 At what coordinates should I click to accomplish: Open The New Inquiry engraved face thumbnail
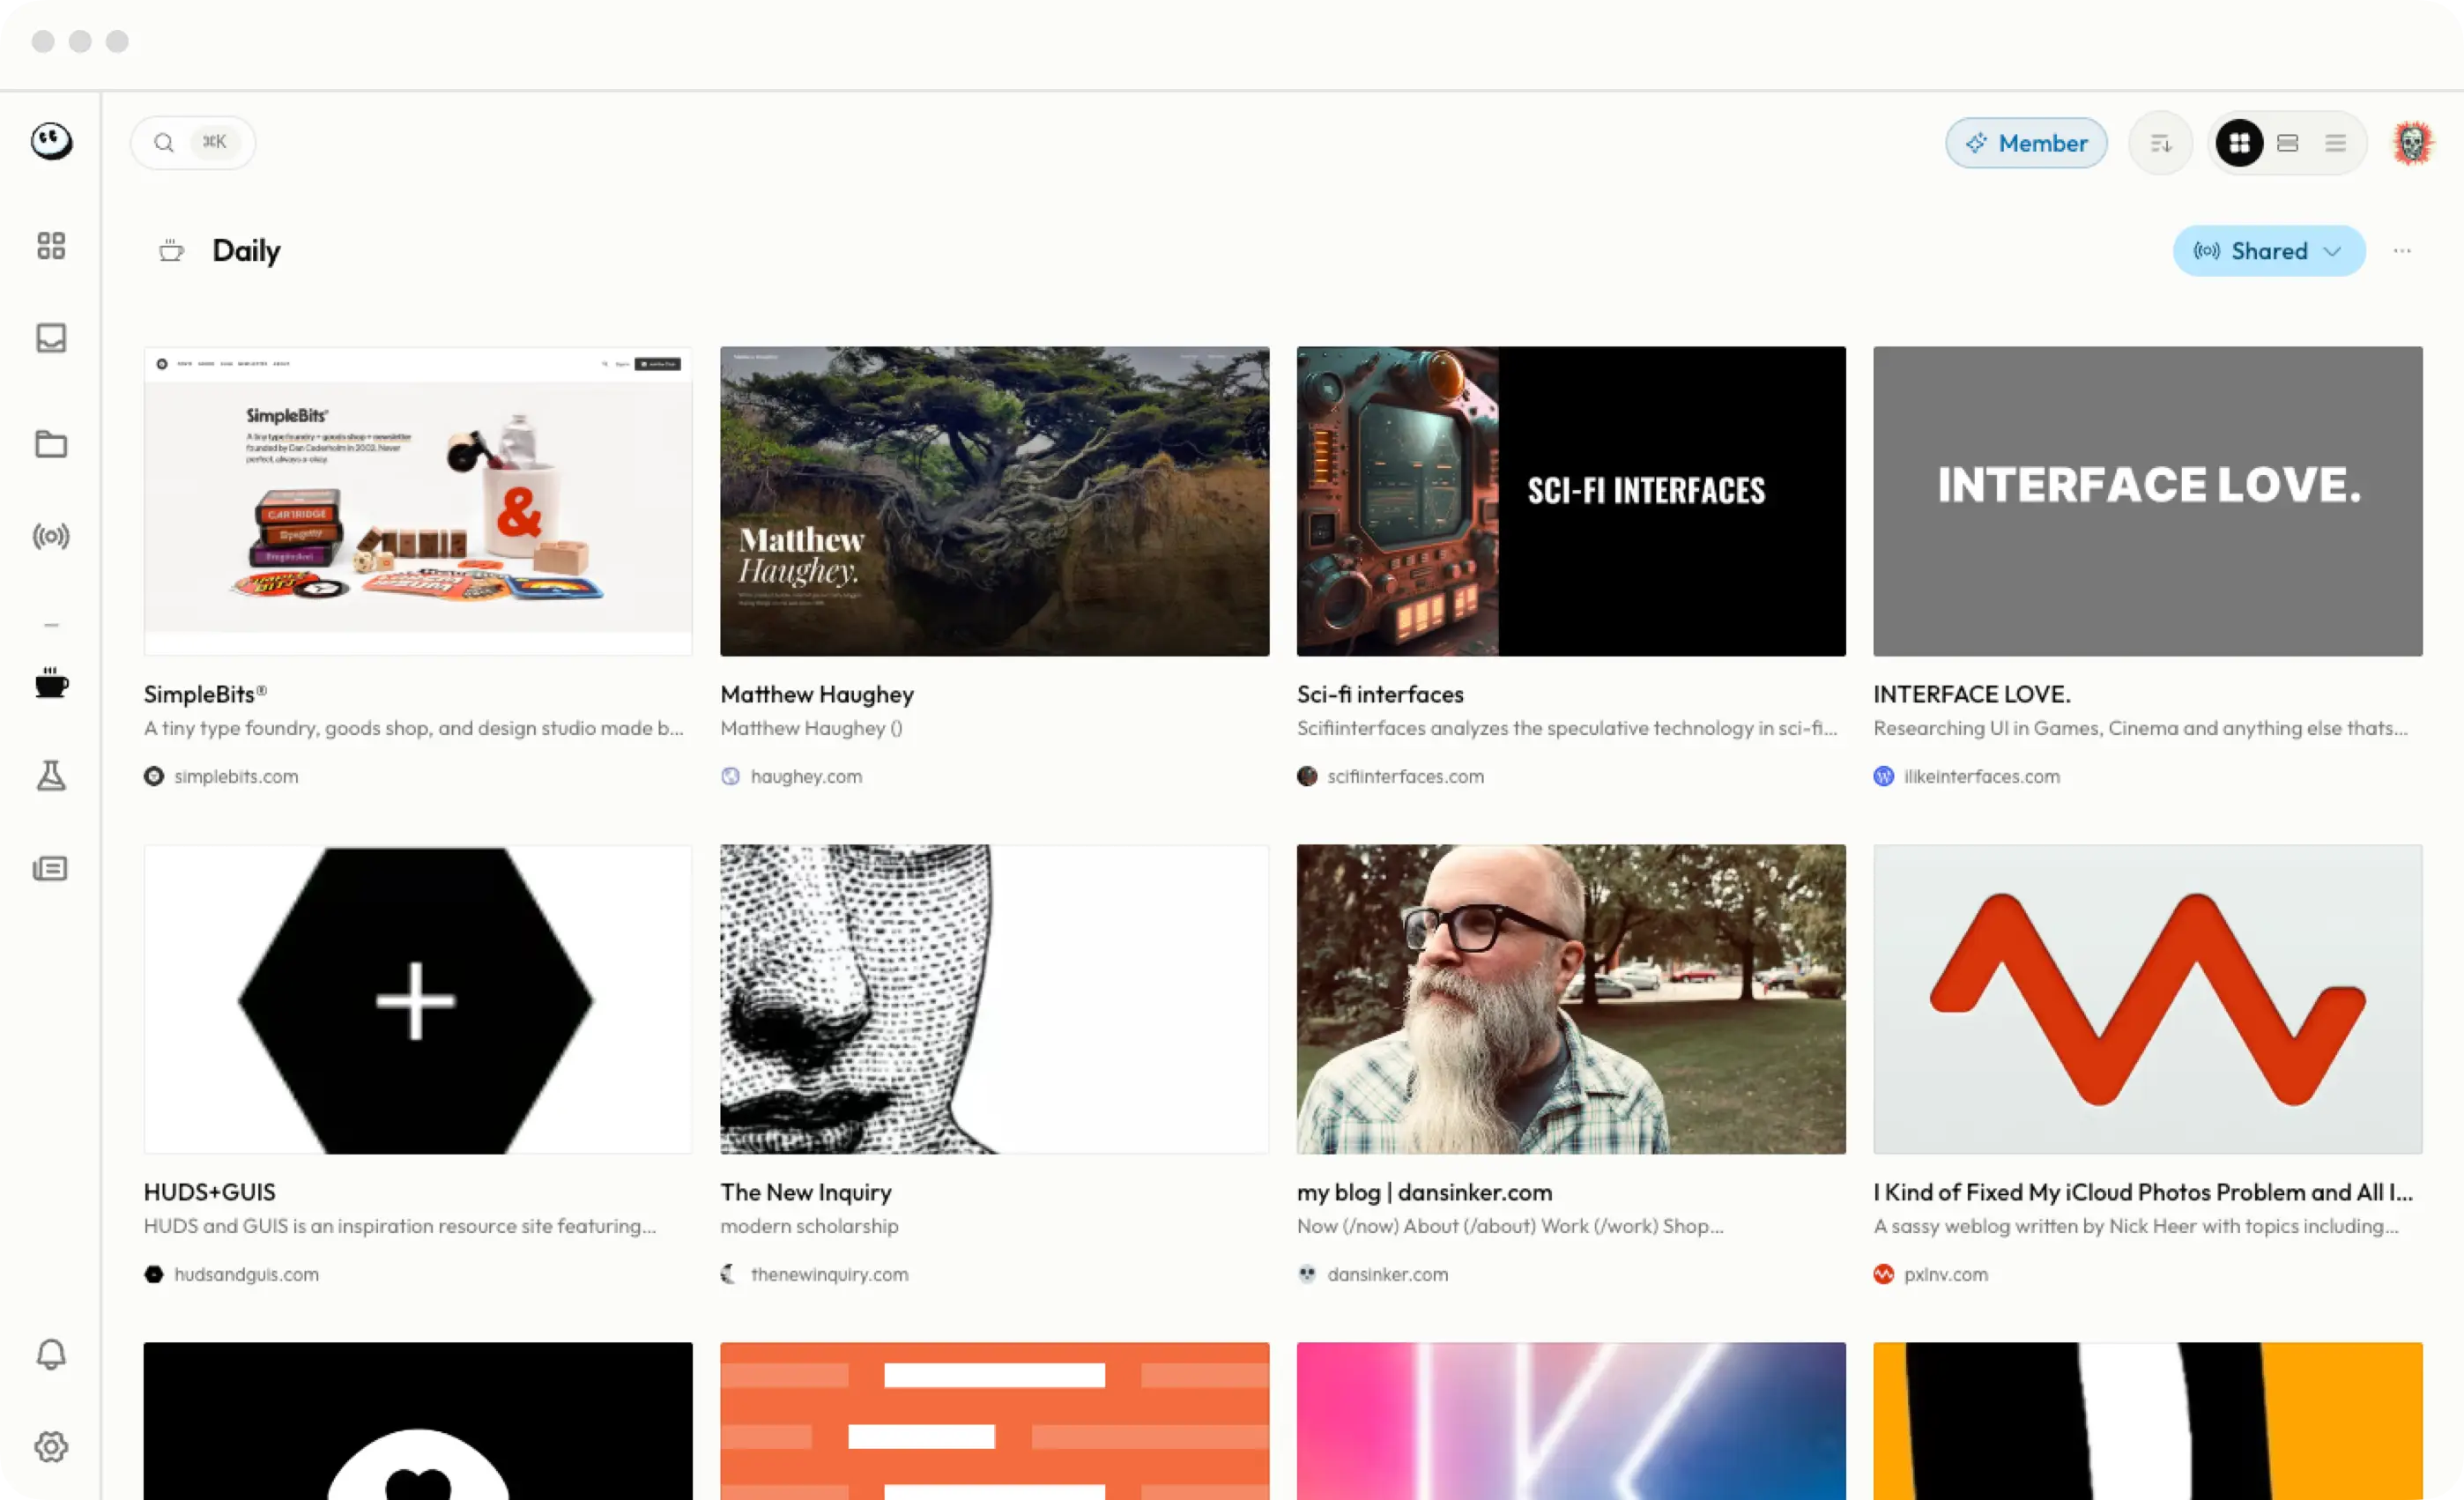pos(994,999)
